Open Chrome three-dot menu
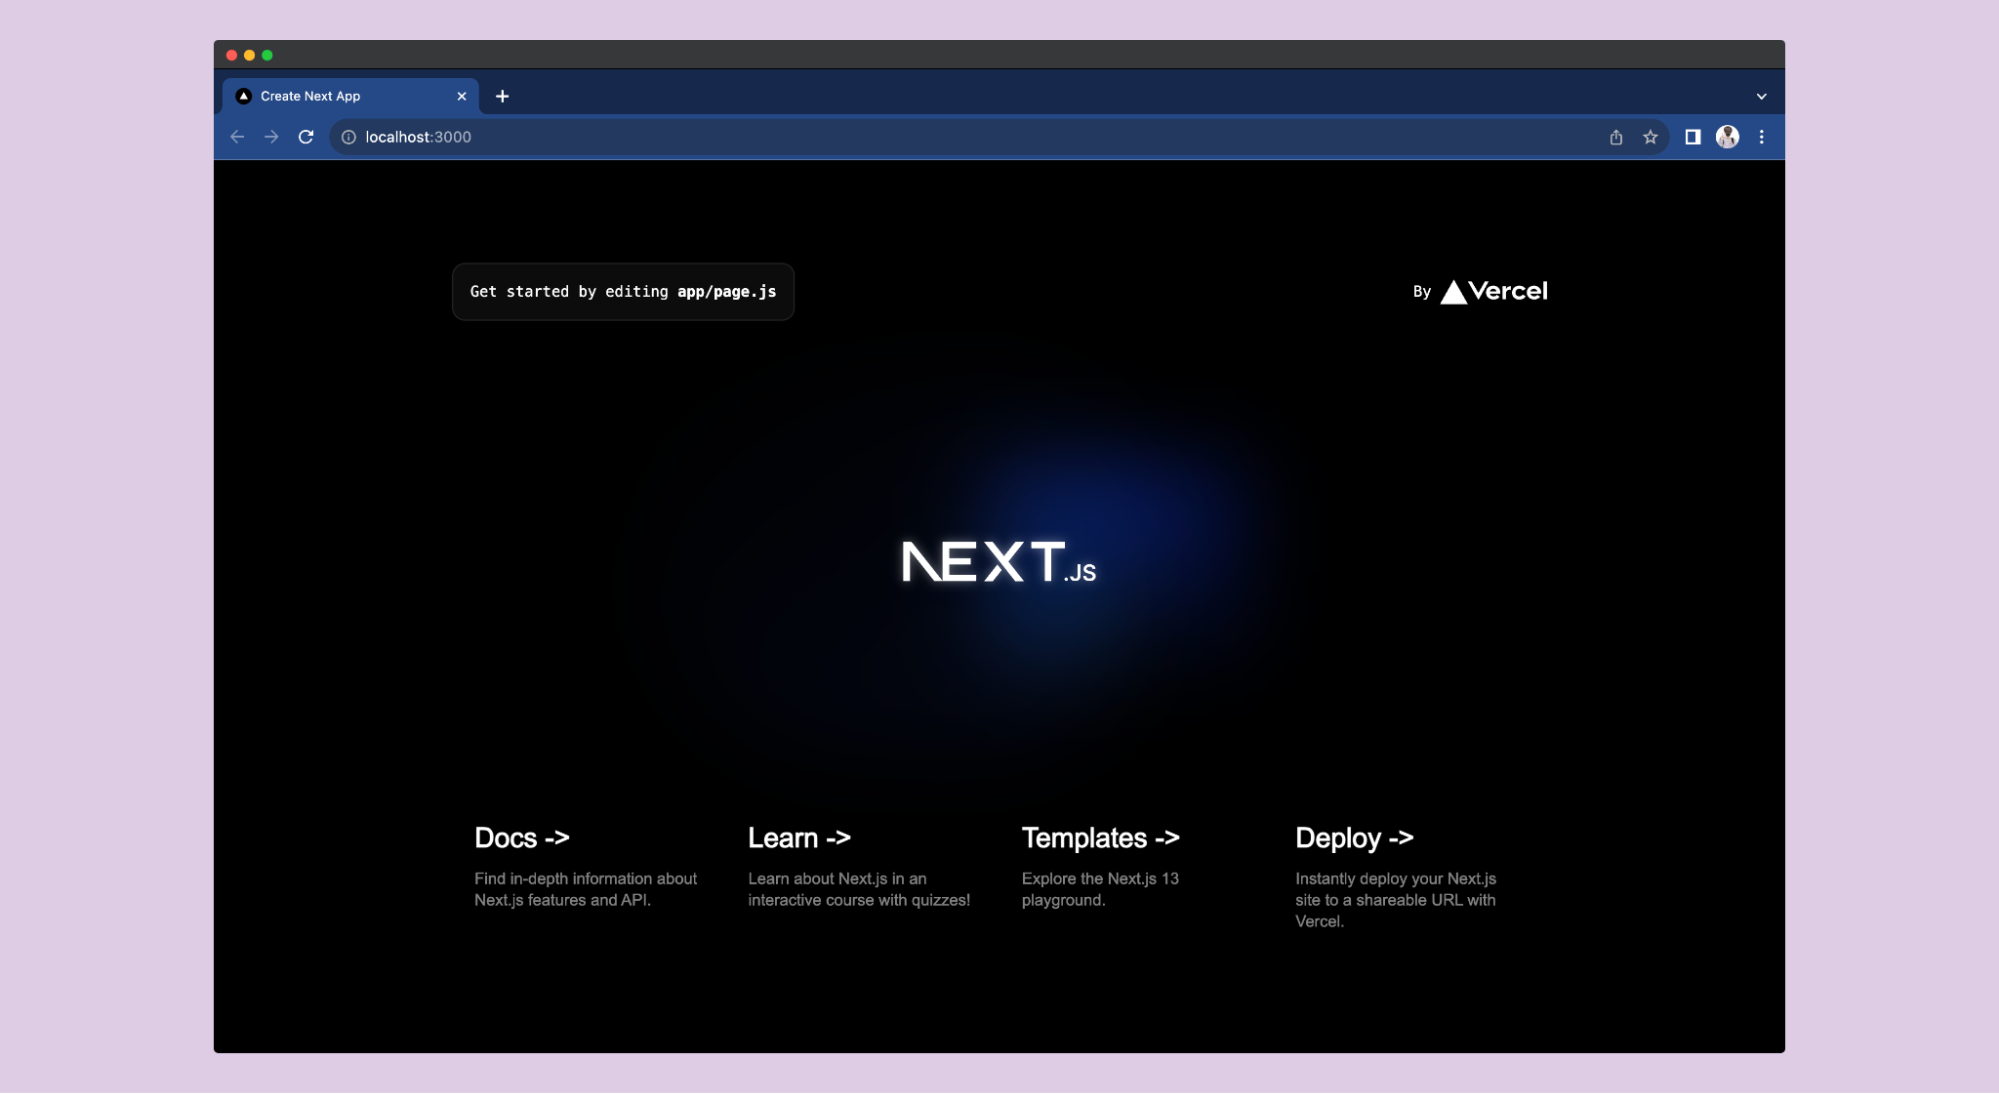The image size is (1999, 1094). click(1761, 137)
